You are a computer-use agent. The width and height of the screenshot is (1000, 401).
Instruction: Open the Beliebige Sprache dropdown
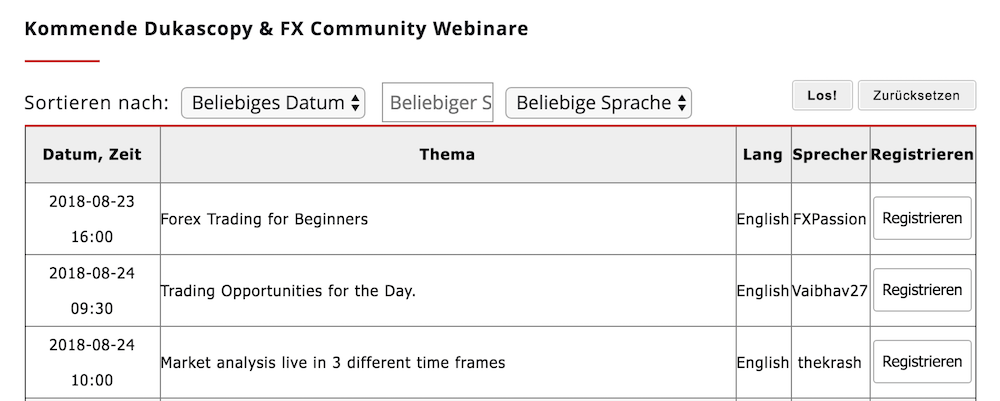[598, 103]
